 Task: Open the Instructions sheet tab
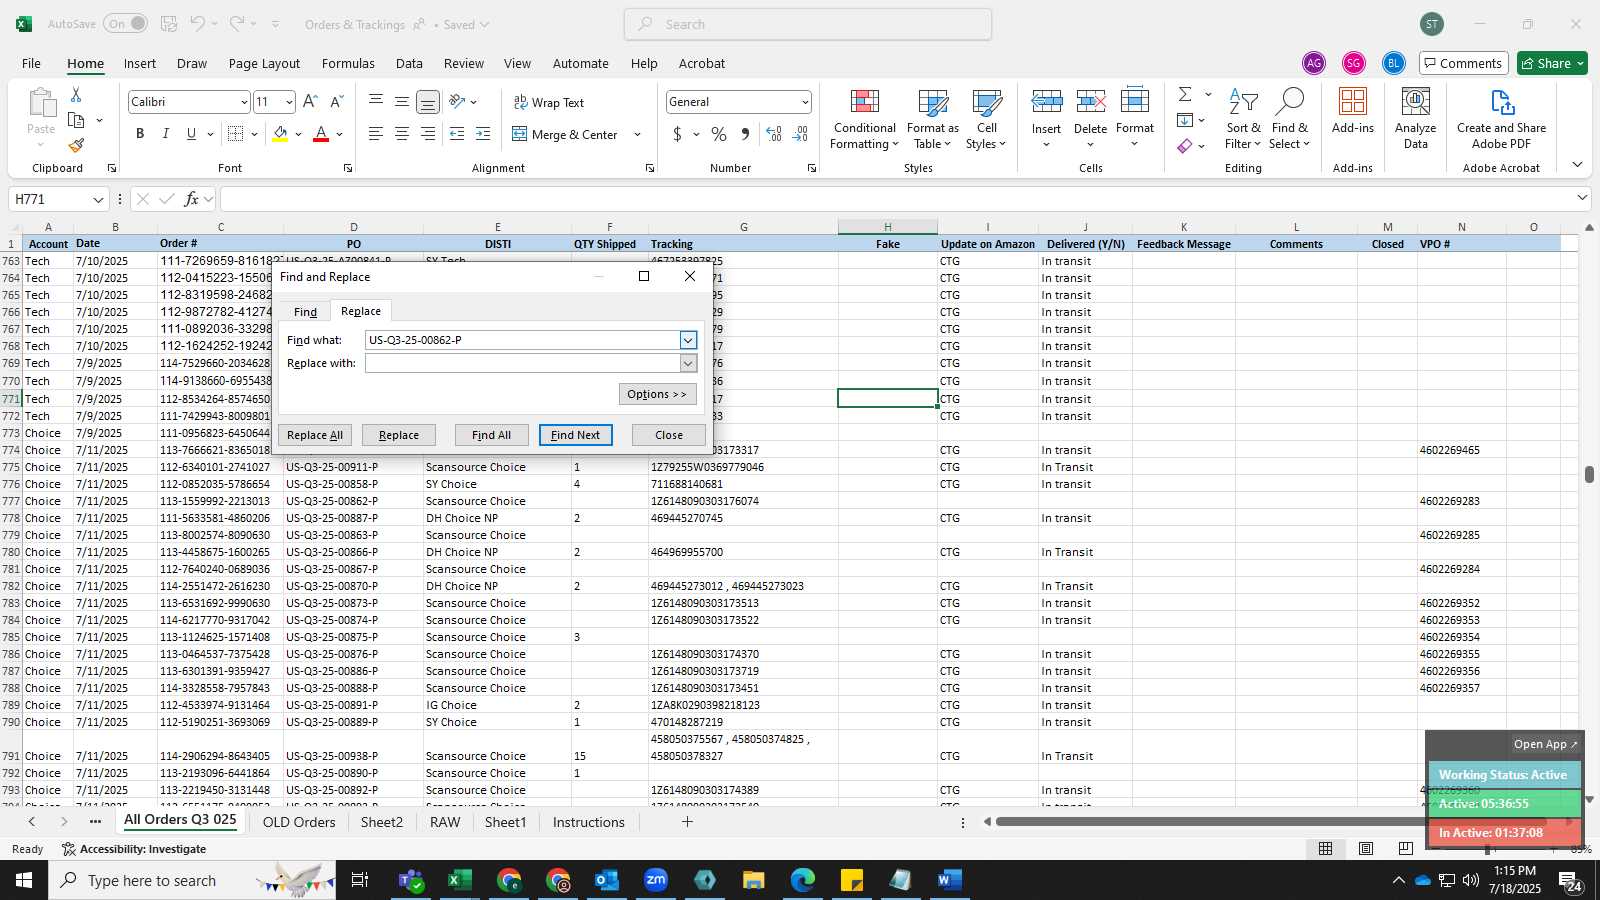point(588,822)
